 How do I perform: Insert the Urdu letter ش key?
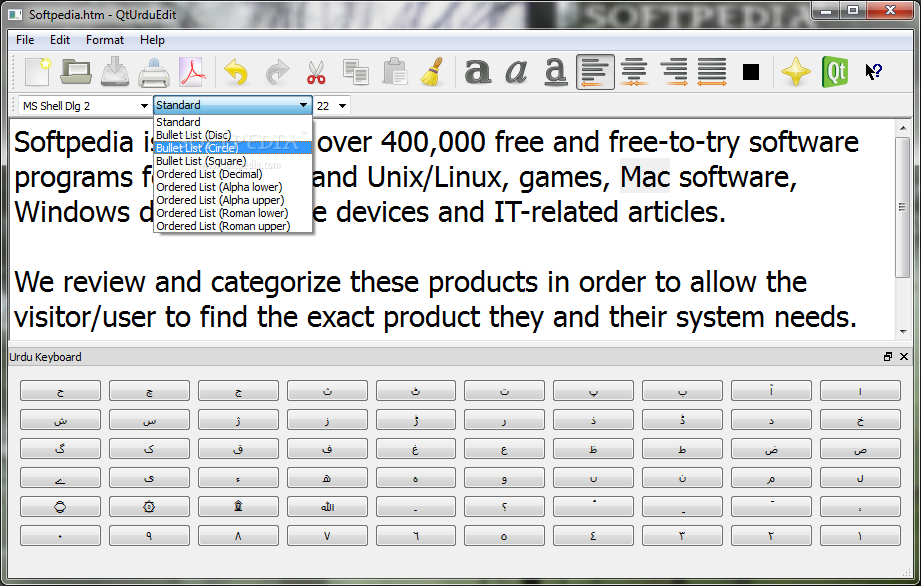(60, 419)
